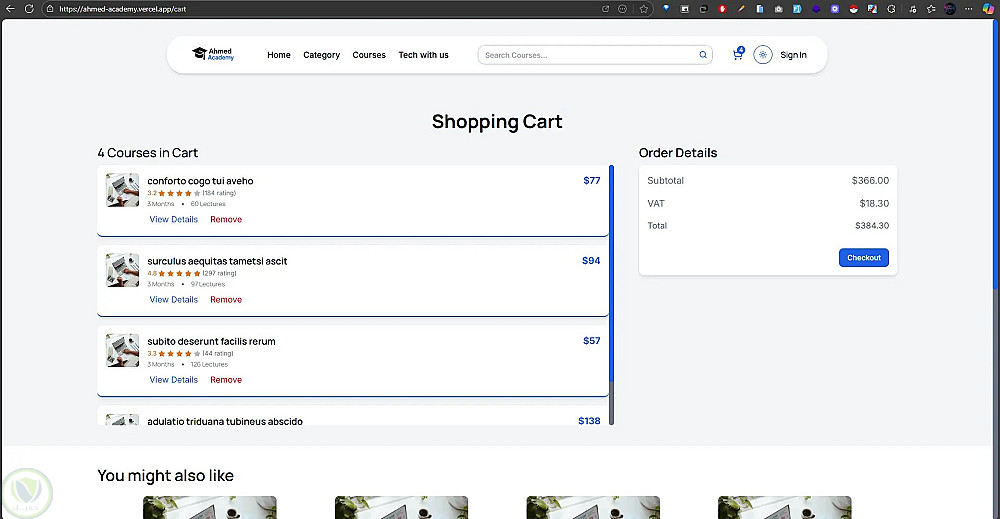Open the shopping cart icon
1000x519 pixels.
[x=738, y=55]
